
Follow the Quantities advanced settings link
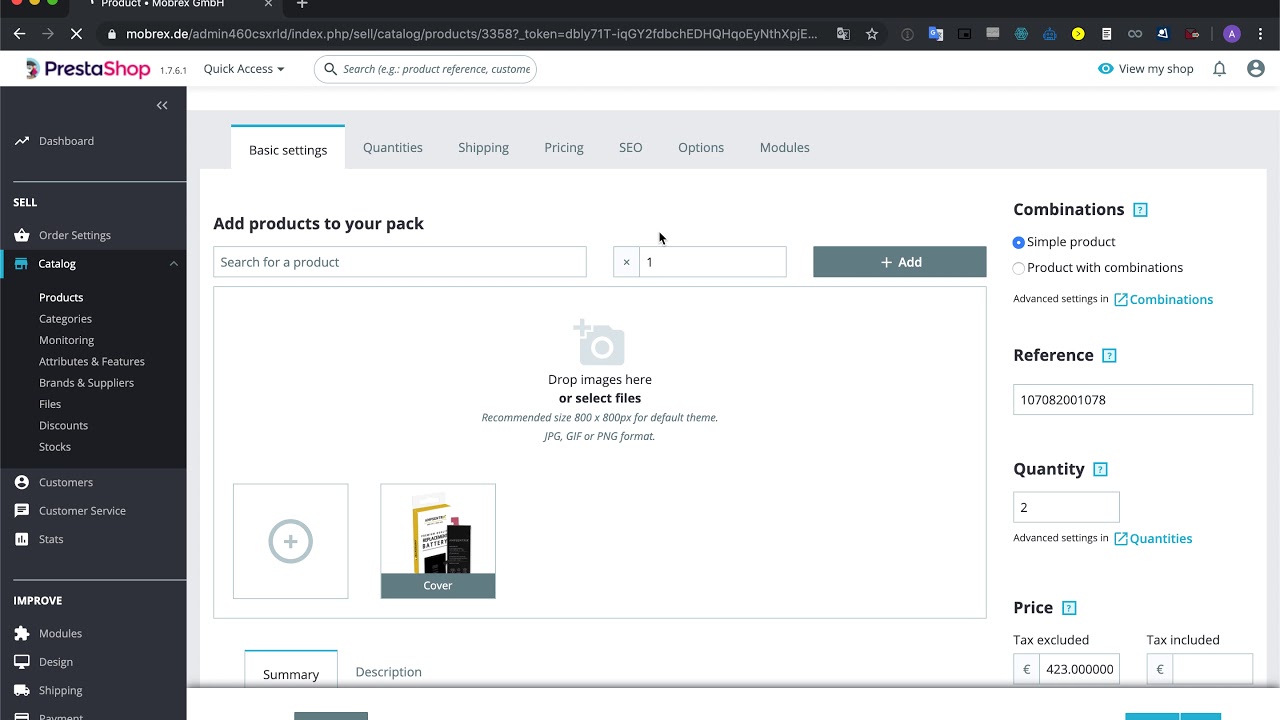(x=1153, y=539)
